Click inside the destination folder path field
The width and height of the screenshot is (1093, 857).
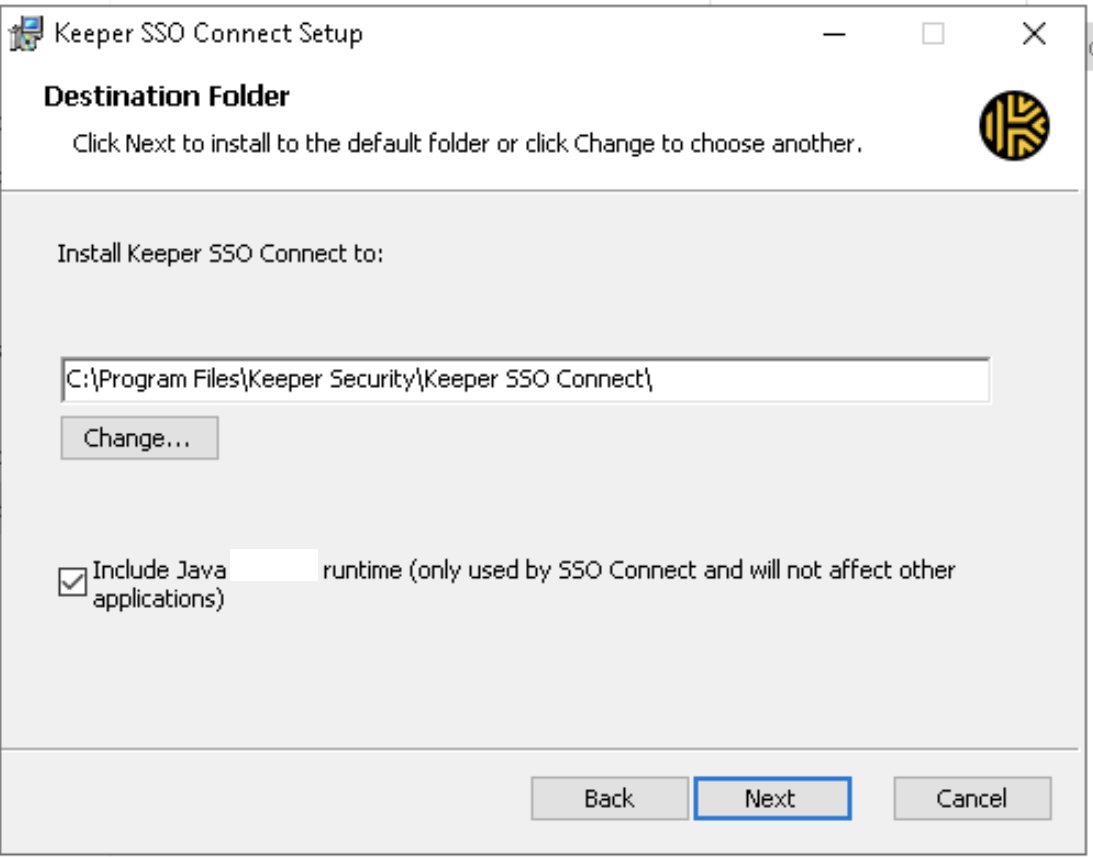tap(800, 381)
